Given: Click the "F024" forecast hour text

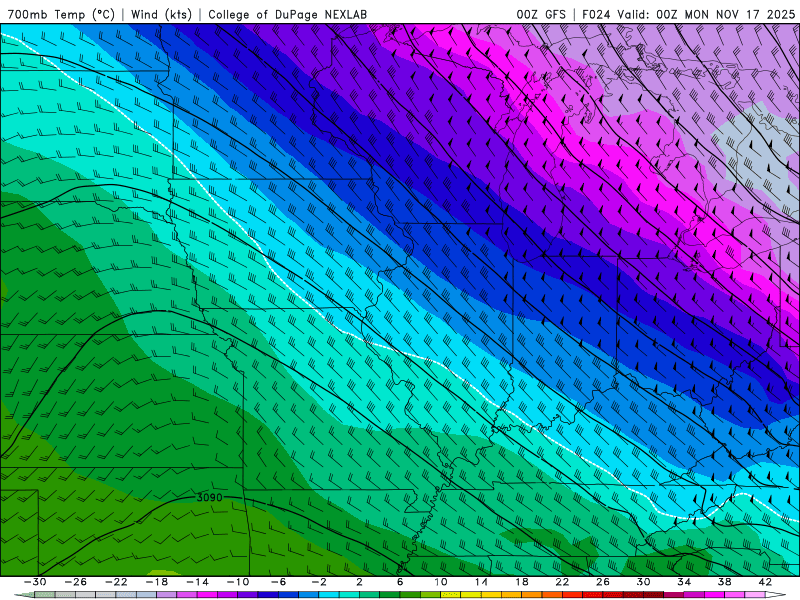Looking at the screenshot, I should tap(596, 15).
